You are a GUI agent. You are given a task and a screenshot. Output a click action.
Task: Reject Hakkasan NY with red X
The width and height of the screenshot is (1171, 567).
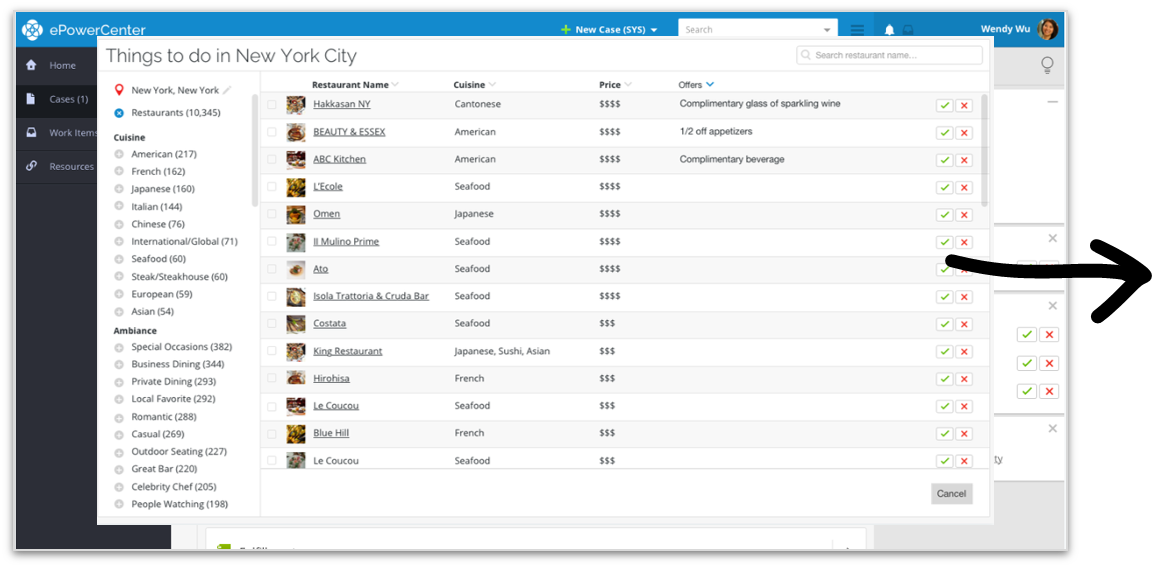pos(964,105)
